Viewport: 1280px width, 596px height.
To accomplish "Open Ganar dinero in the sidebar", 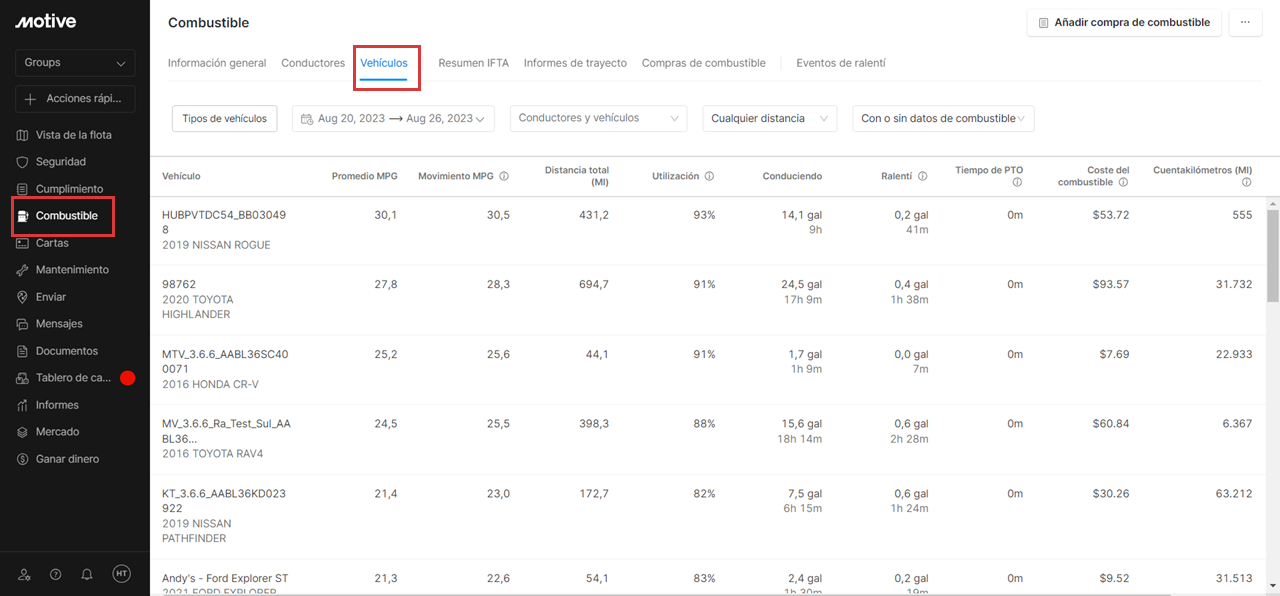I will (x=65, y=458).
